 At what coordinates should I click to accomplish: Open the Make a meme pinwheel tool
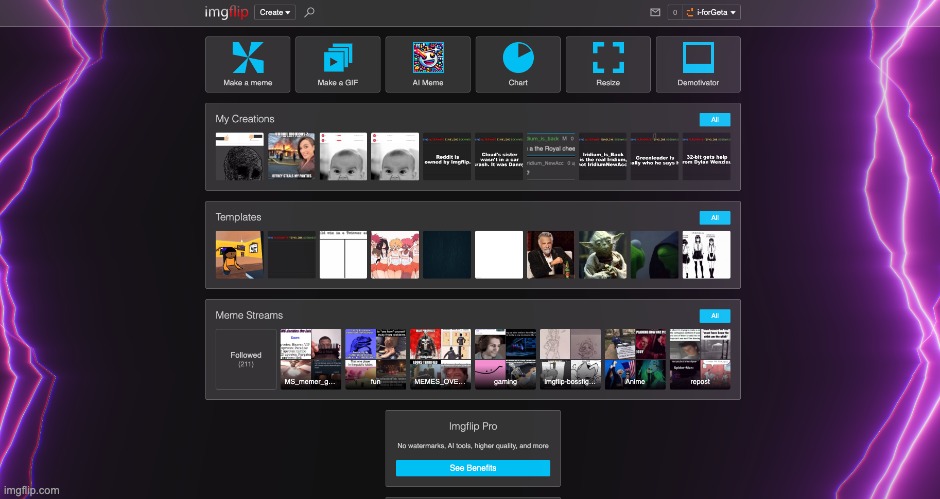point(248,64)
